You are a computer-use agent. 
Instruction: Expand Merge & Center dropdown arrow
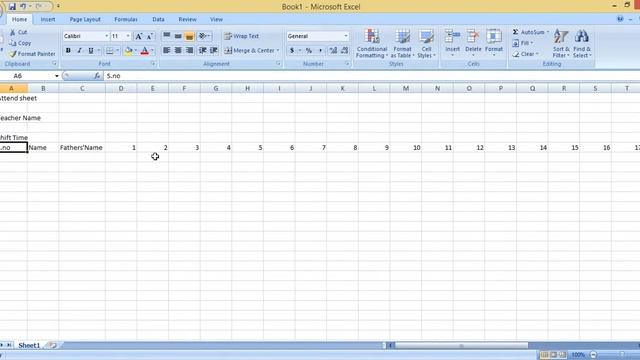tap(278, 51)
